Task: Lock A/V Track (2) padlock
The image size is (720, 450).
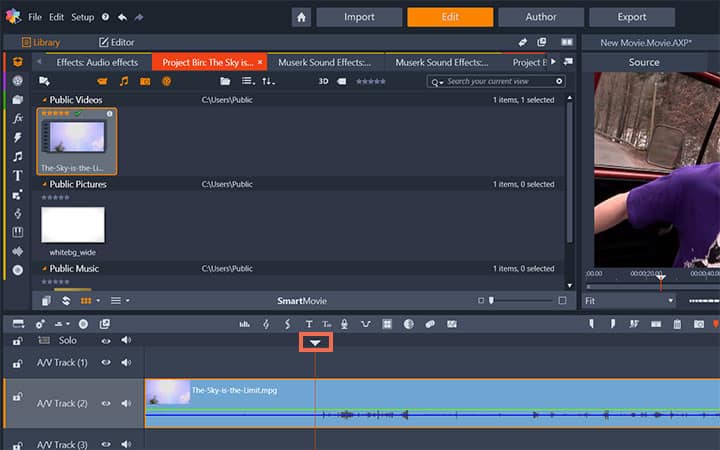Action: pyautogui.click(x=17, y=396)
